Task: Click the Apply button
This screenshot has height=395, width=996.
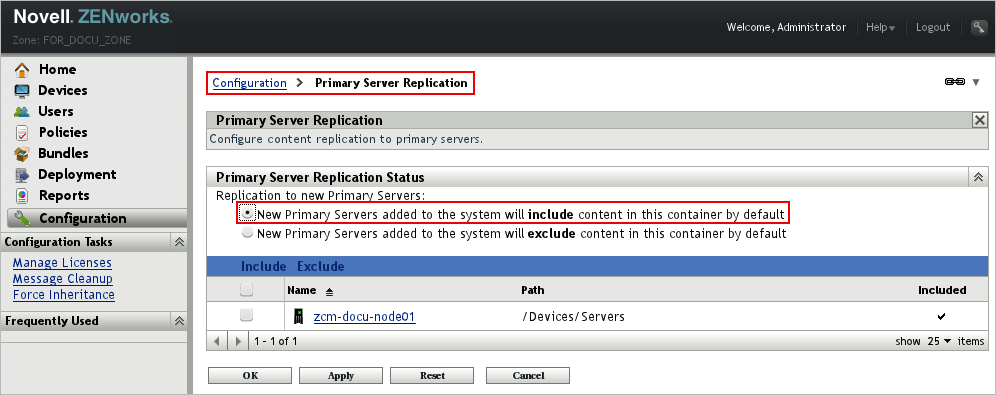Action: [x=340, y=375]
